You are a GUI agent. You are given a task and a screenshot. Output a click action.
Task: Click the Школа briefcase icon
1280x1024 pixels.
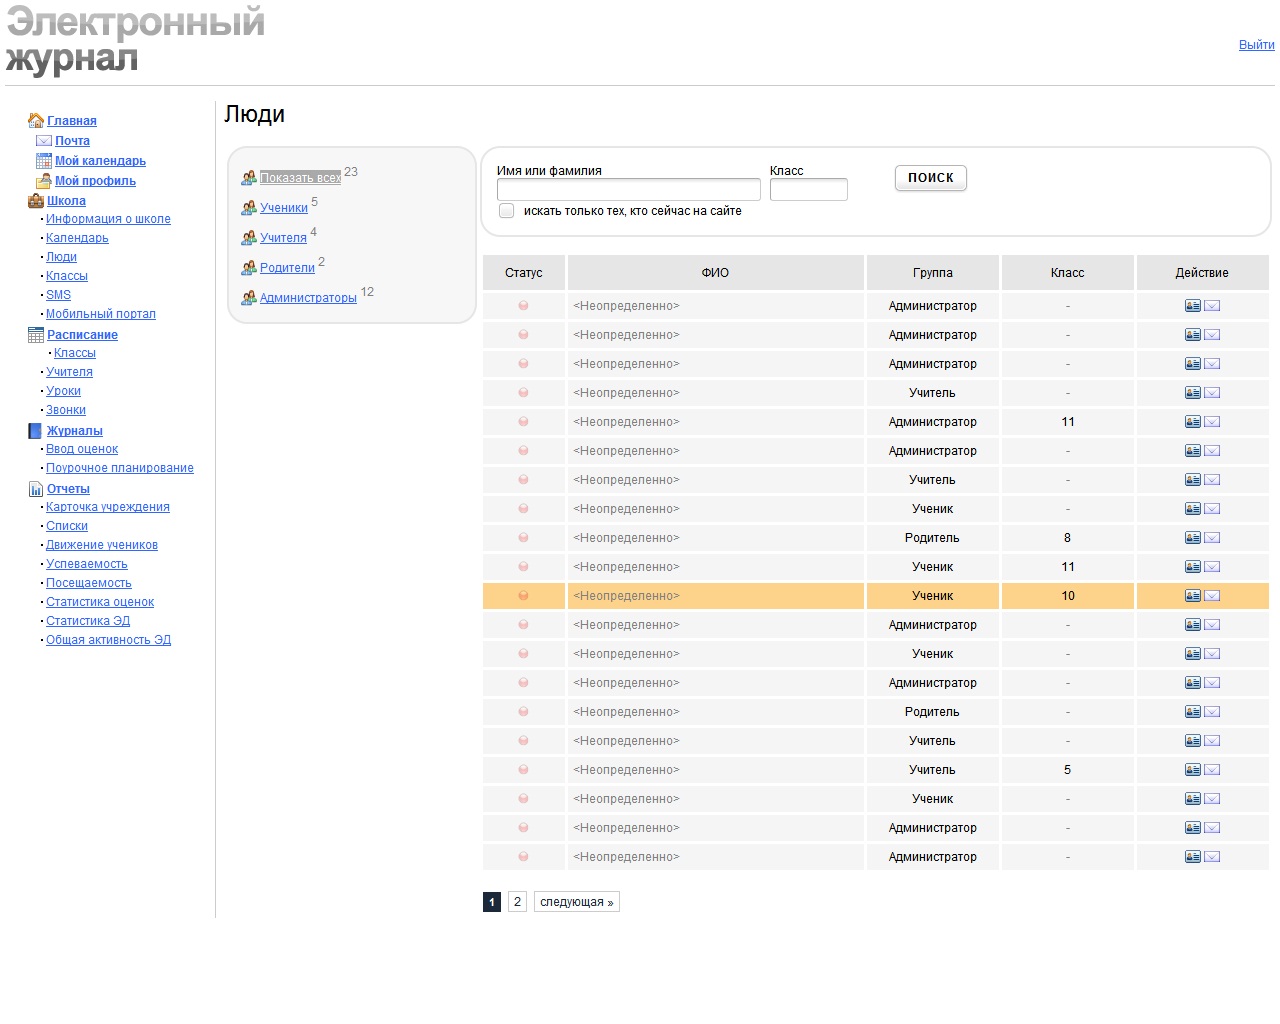[x=36, y=201]
